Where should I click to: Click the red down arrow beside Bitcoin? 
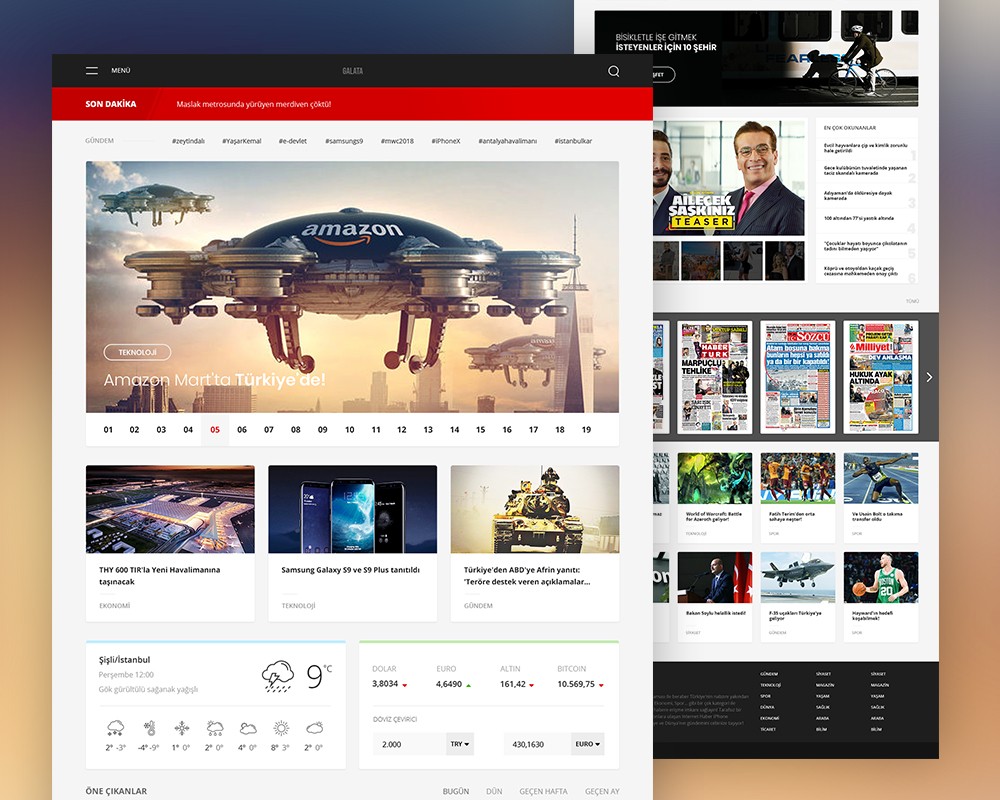602,685
